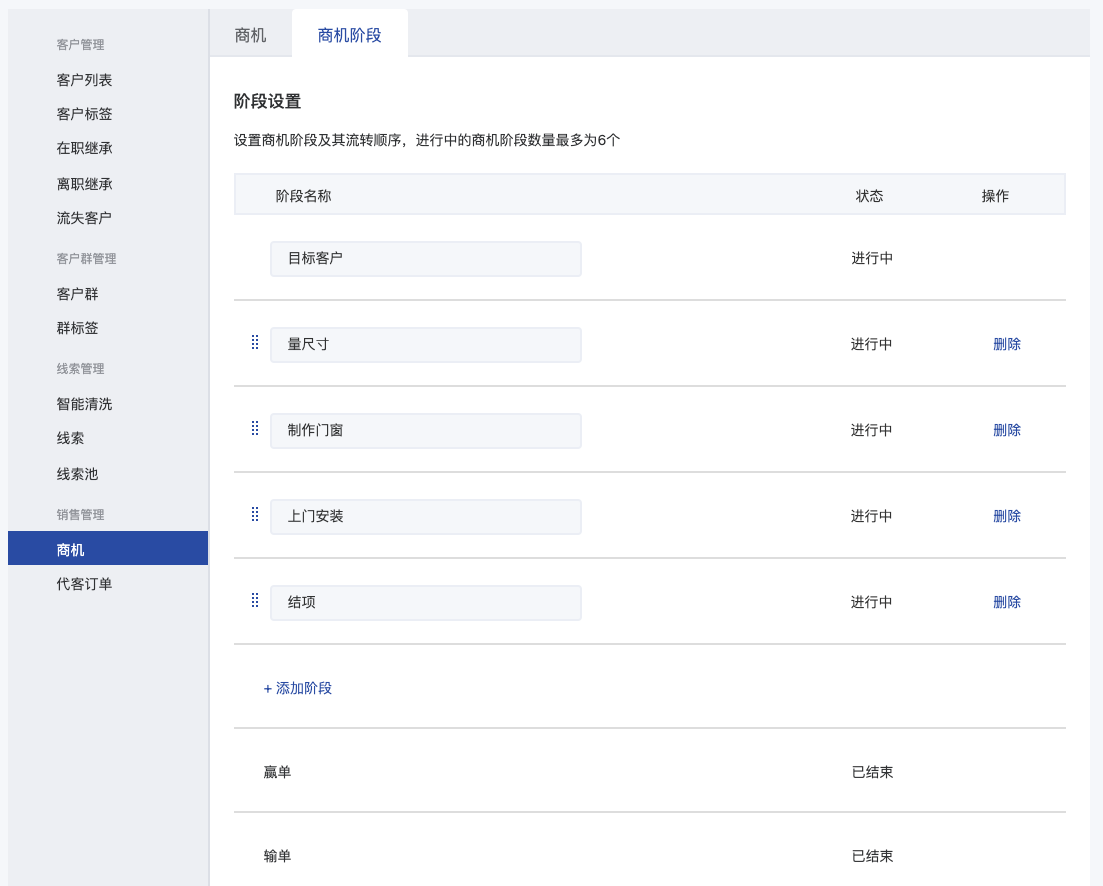
Task: Click drag handle beside 制作门窗 stage
Action: (255, 428)
